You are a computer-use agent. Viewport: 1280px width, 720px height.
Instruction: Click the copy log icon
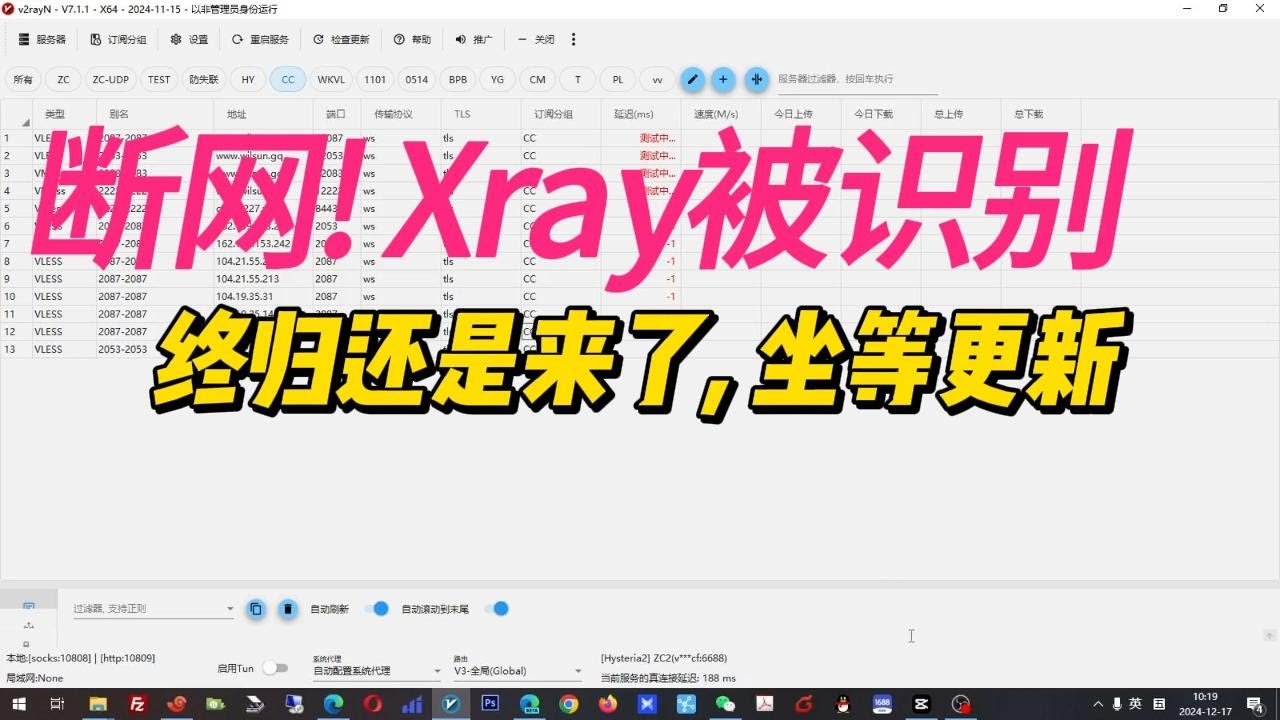[256, 608]
